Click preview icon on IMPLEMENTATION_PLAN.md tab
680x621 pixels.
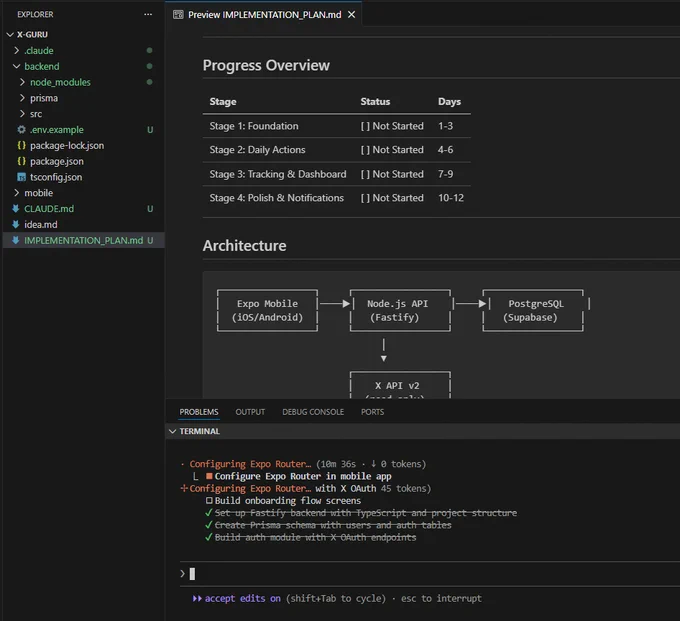178,15
